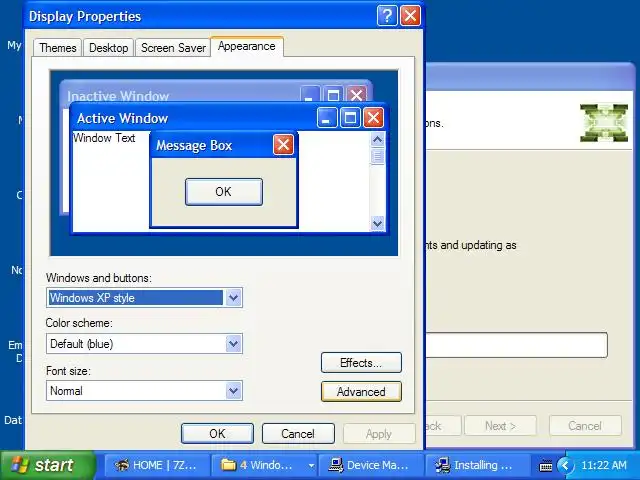
Task: Click the installer window text field
Action: tap(517, 345)
